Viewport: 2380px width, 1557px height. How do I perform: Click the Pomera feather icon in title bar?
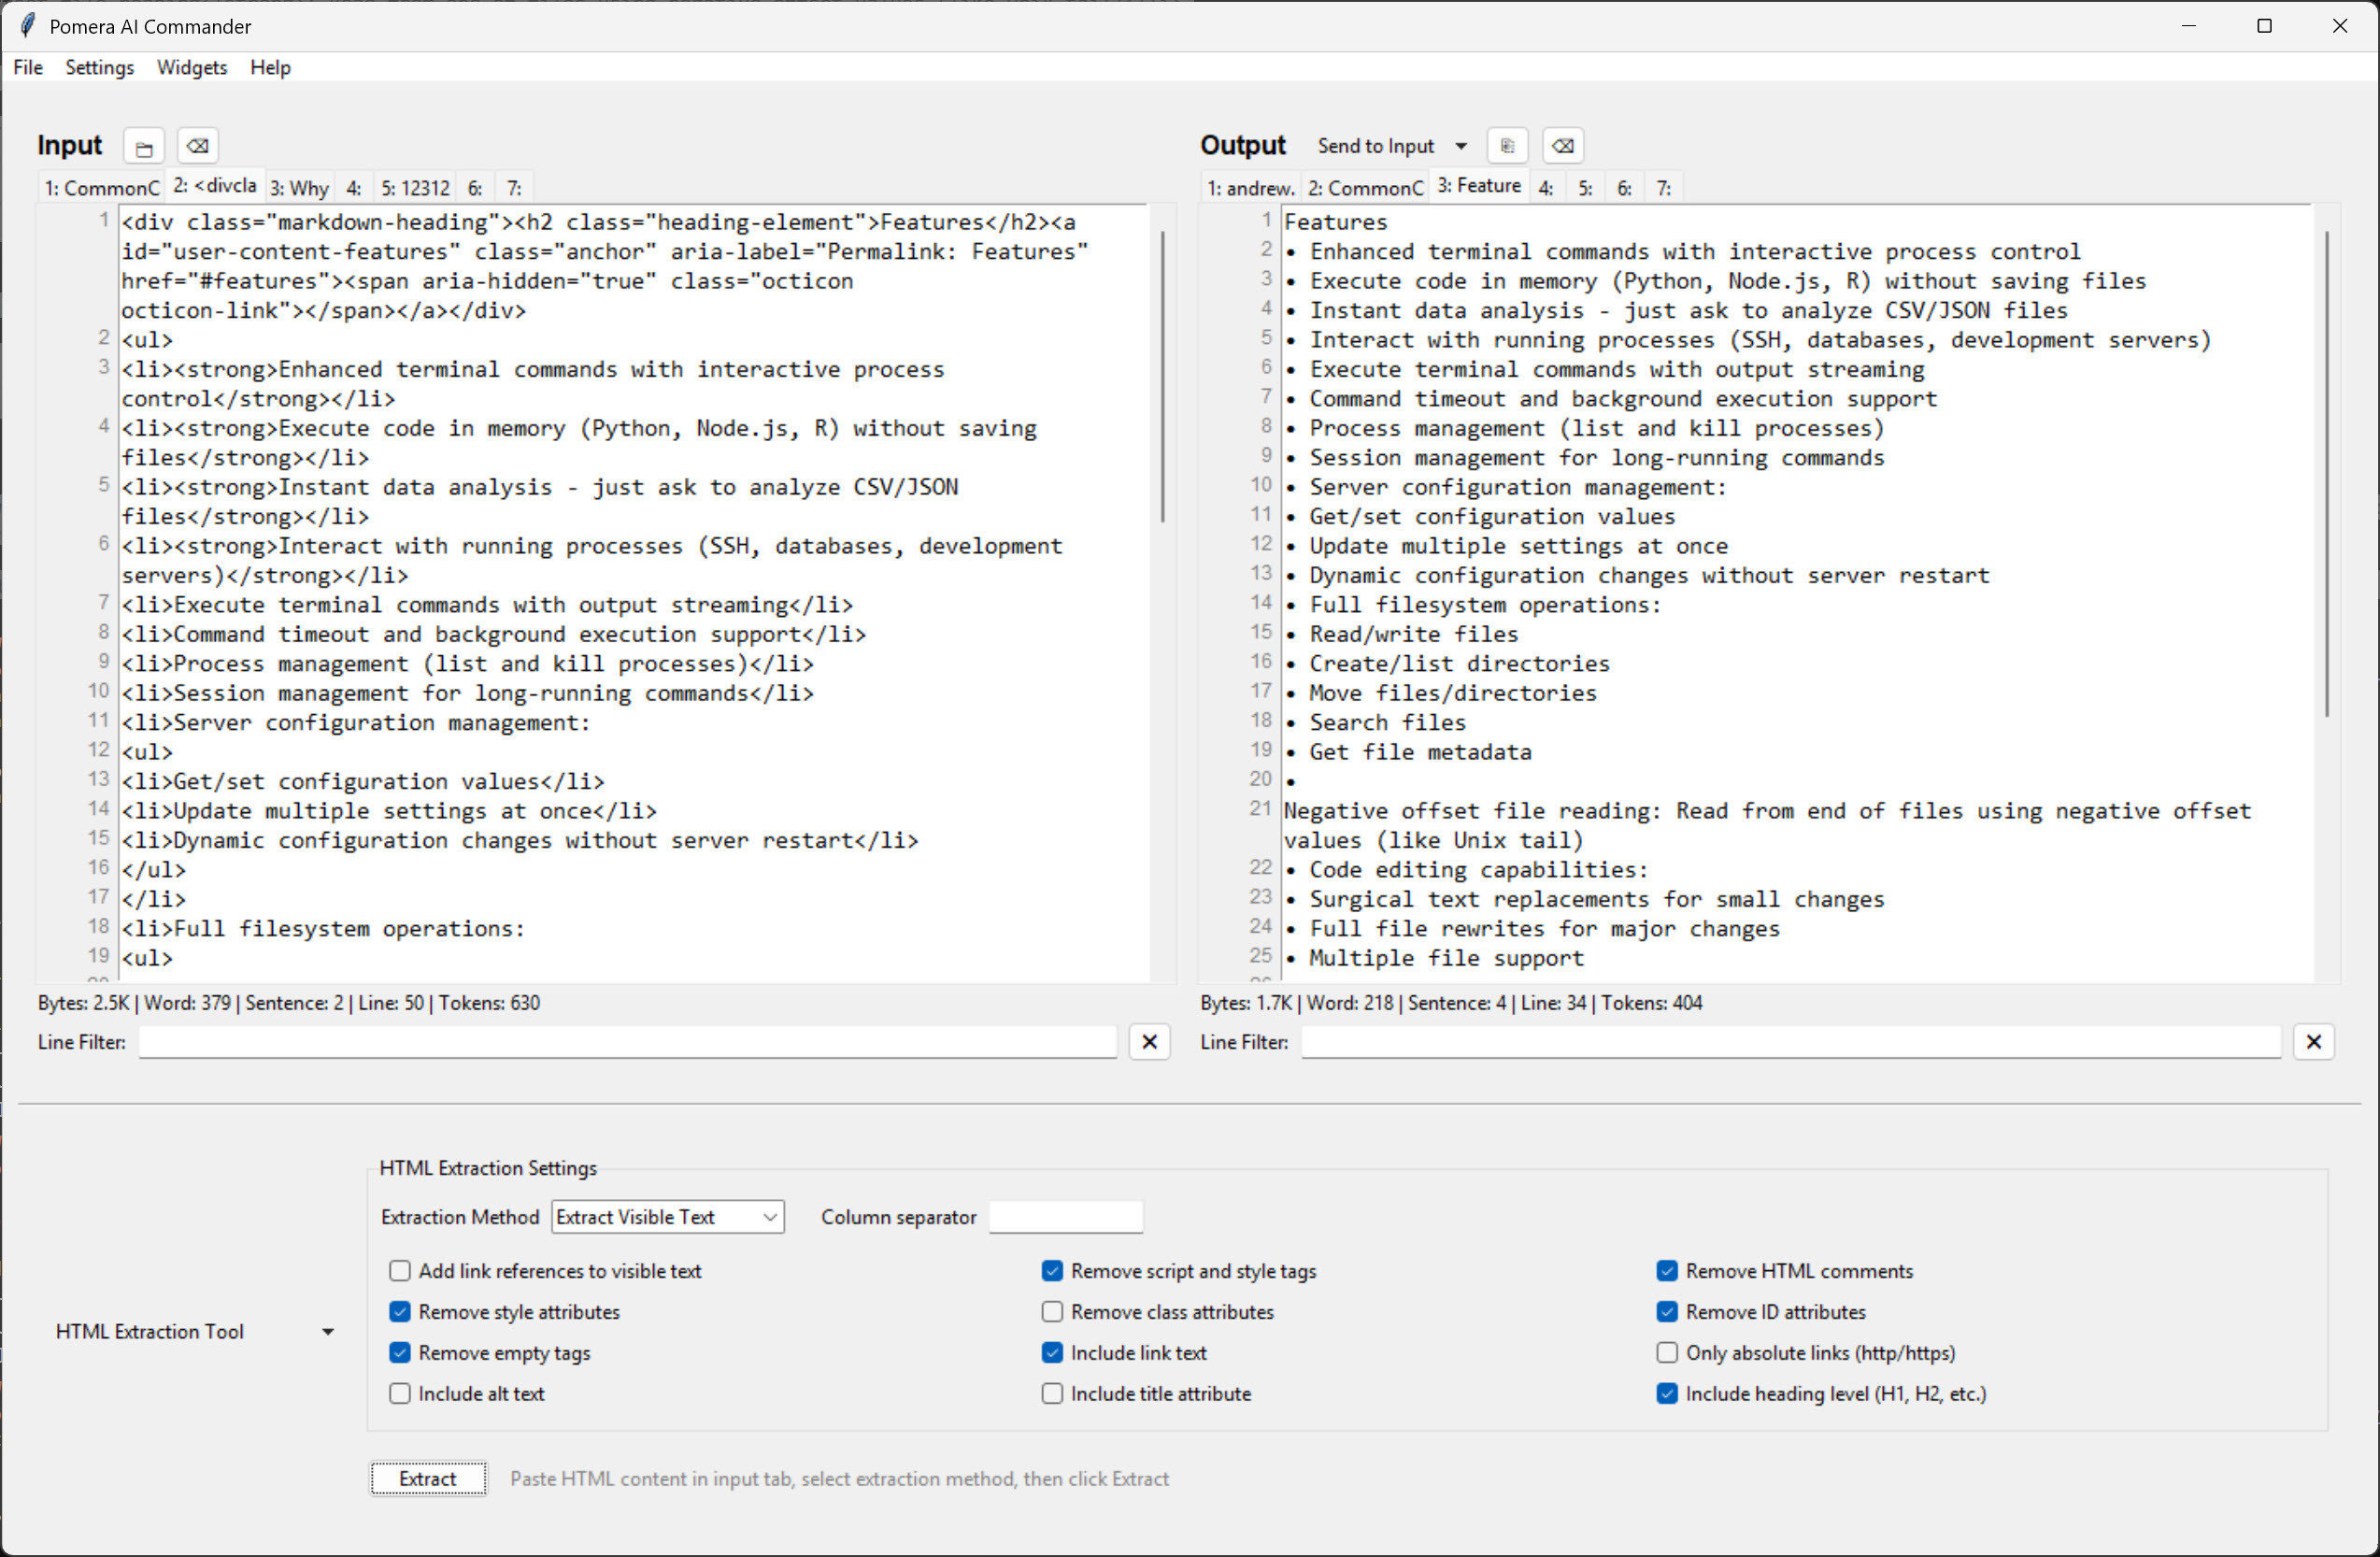[x=27, y=26]
